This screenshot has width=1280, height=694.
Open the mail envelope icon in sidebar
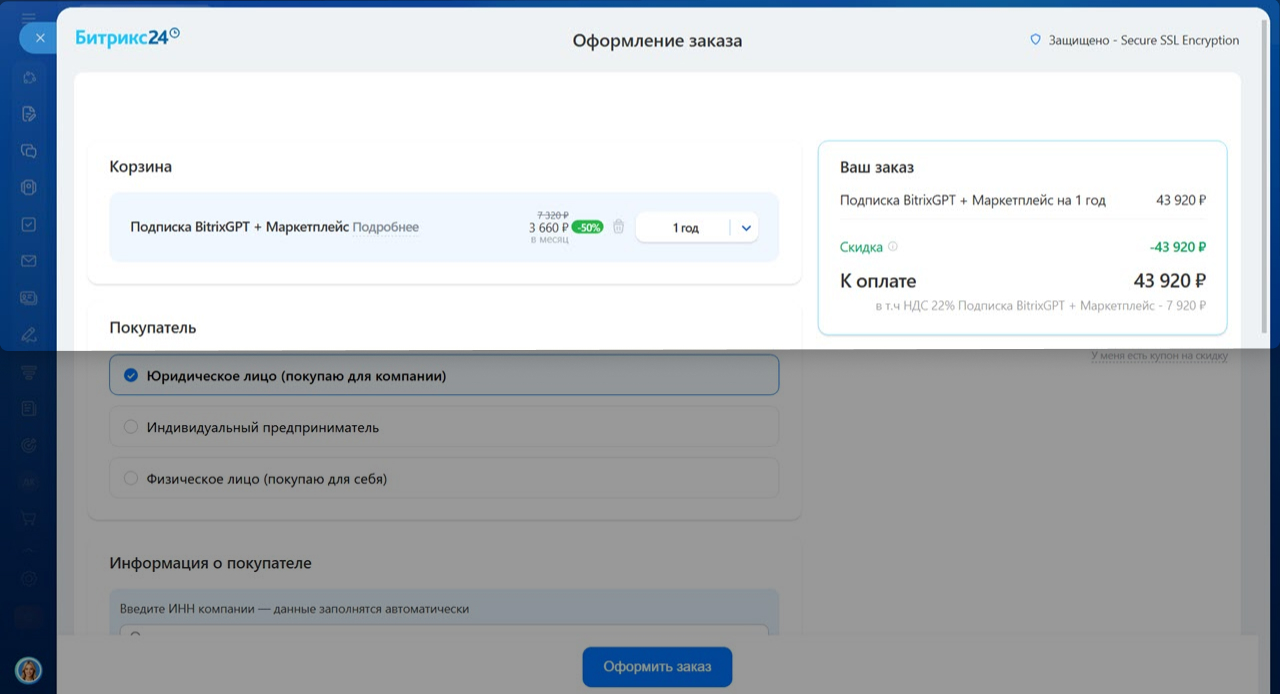click(x=29, y=261)
